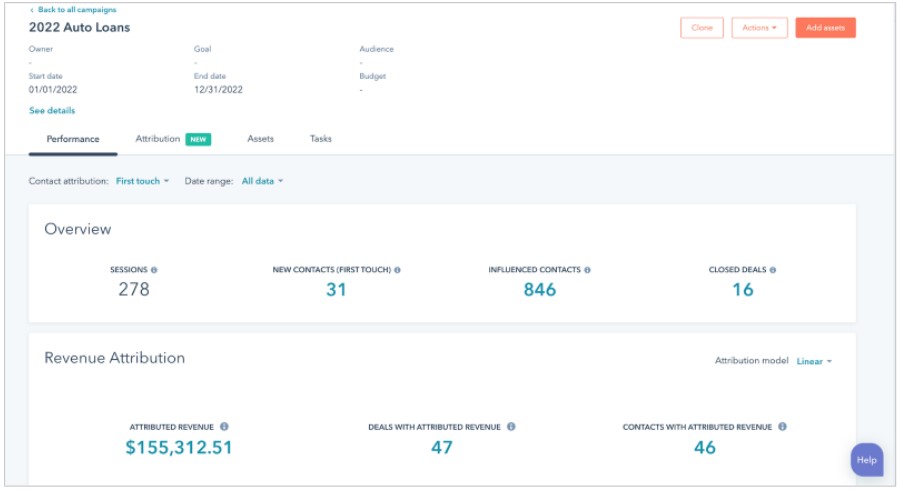Click the Sessions count 278
899x491 pixels.
[x=134, y=290]
